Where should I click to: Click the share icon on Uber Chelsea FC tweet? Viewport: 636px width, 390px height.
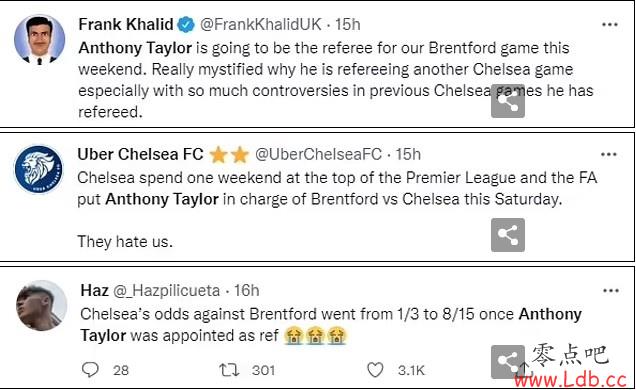click(x=508, y=235)
